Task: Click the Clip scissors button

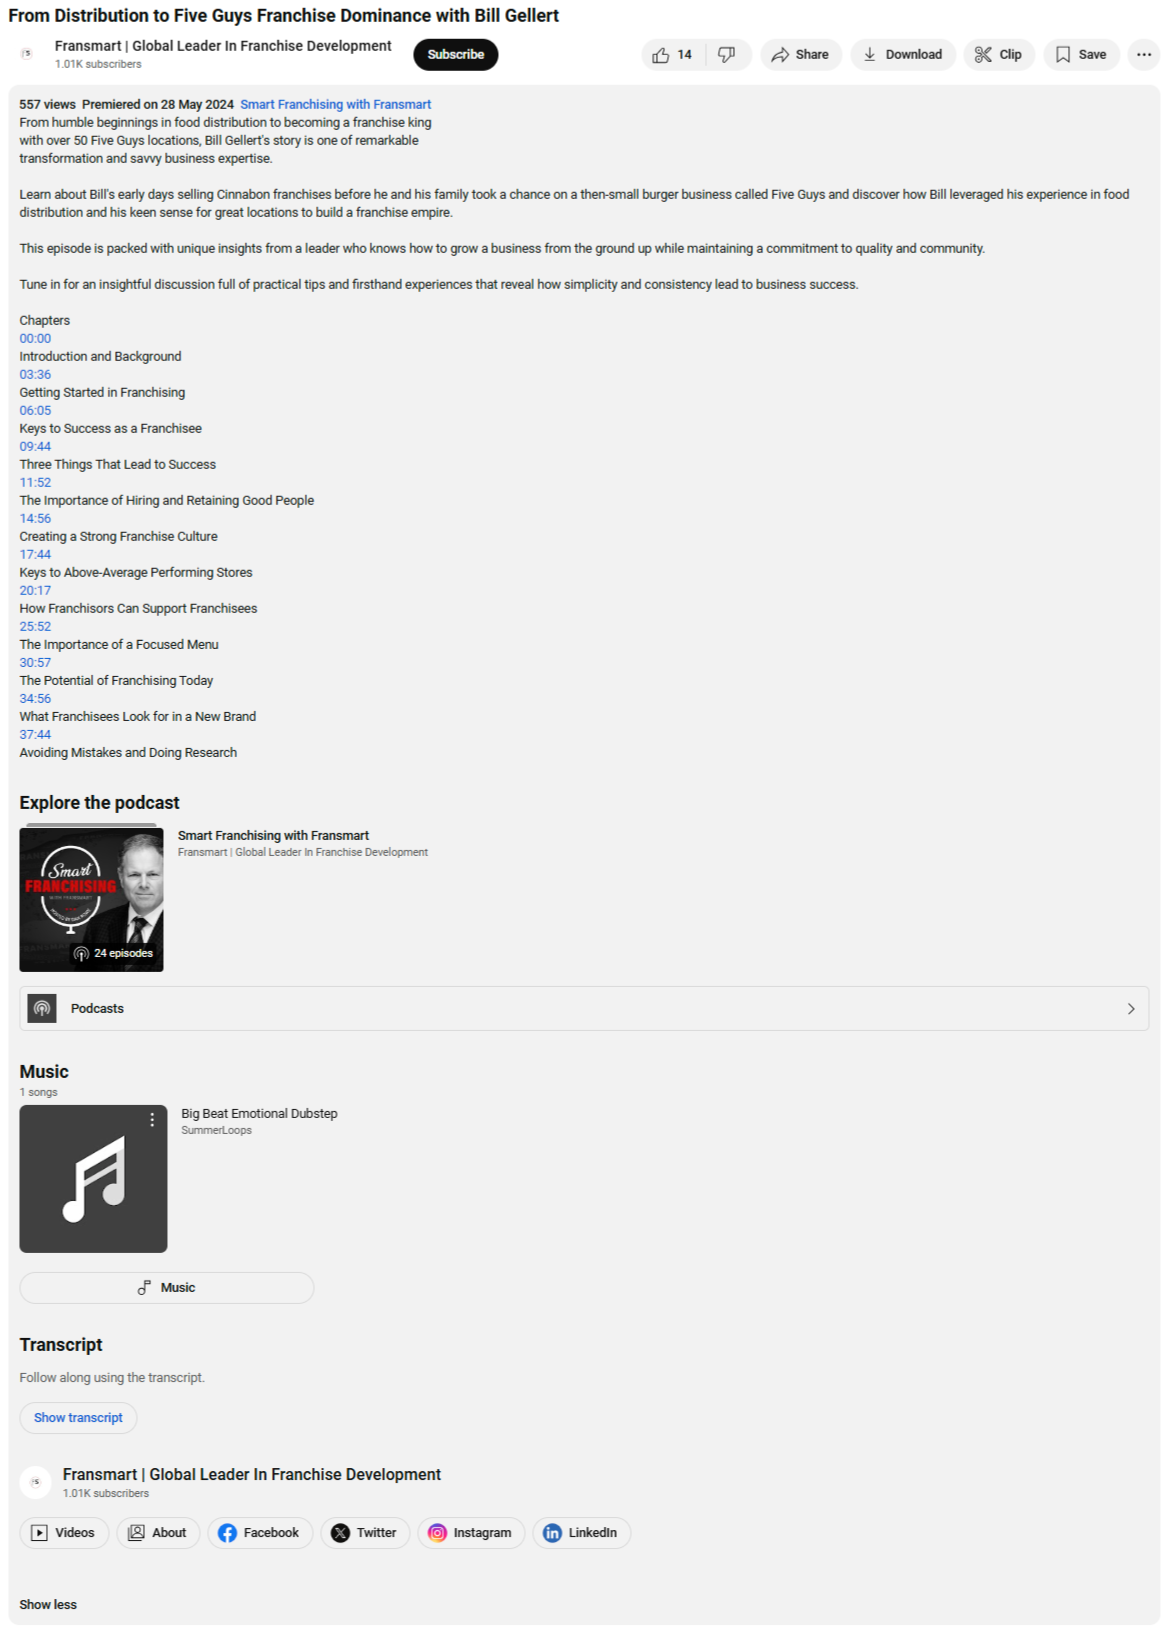Action: click(x=999, y=55)
